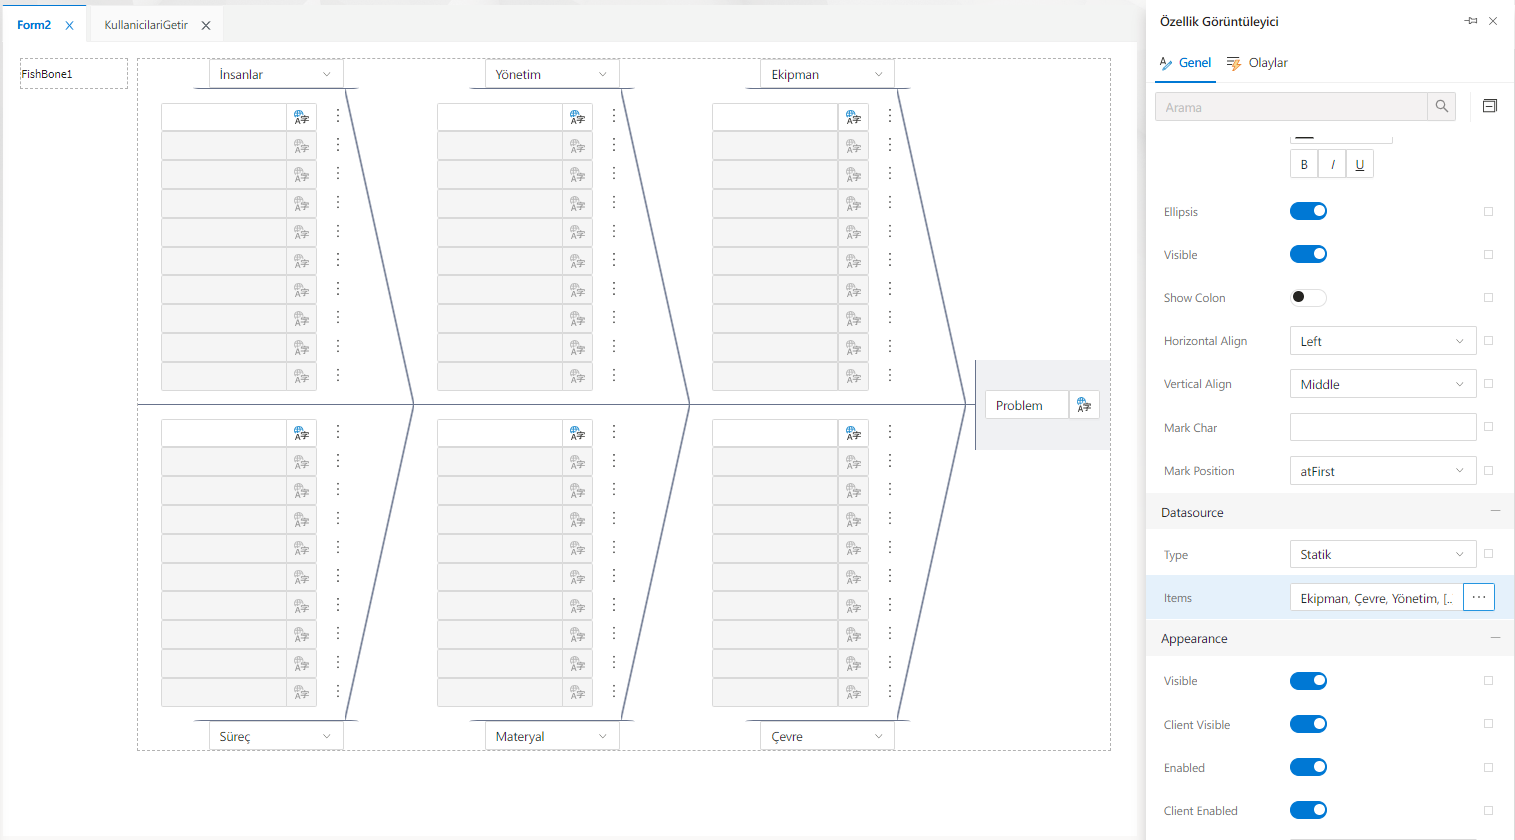Open the Süreç category dropdown
This screenshot has width=1515, height=840.
pos(276,736)
